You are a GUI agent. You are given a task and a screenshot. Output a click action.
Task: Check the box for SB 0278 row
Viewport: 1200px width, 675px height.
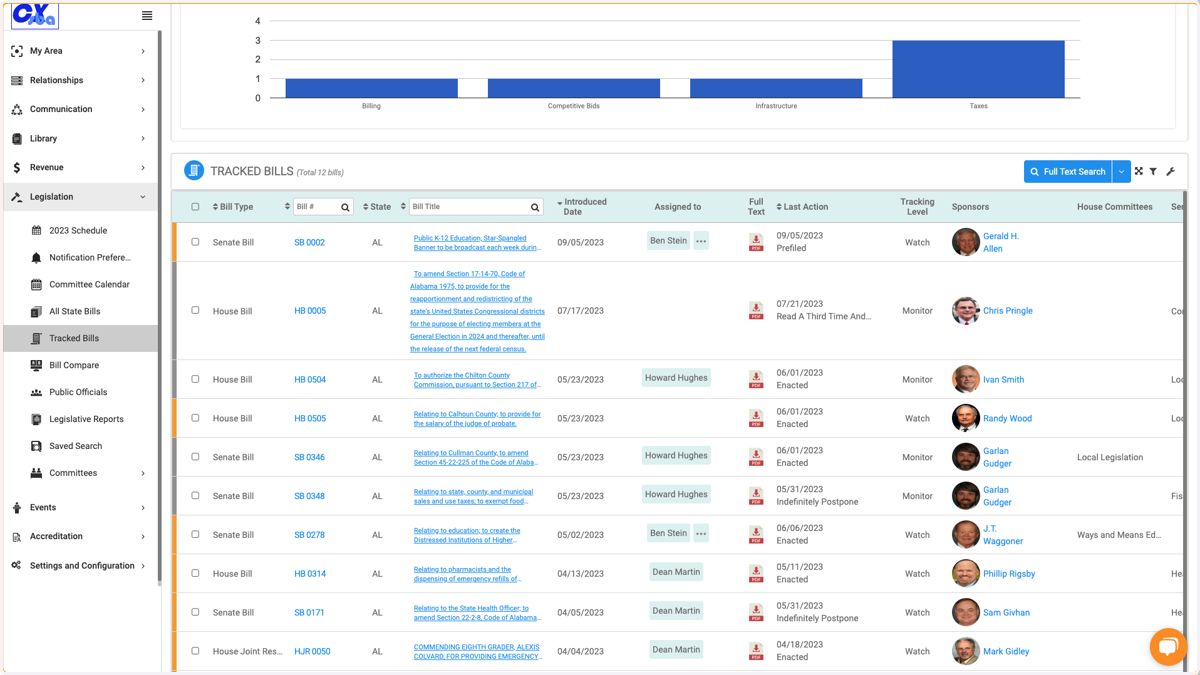(x=195, y=535)
